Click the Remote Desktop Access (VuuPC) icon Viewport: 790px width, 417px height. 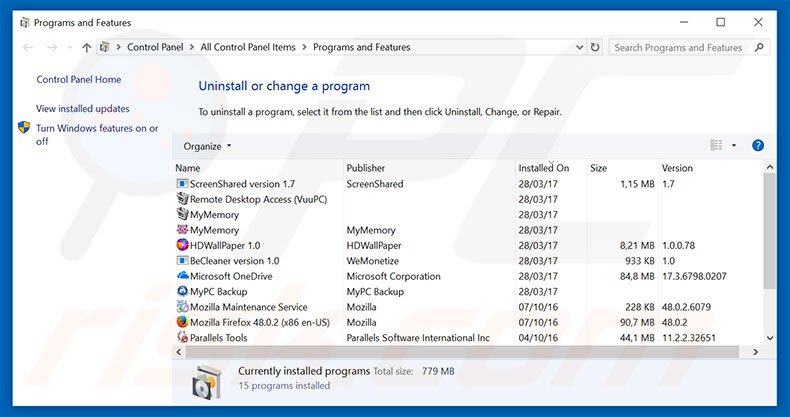182,199
